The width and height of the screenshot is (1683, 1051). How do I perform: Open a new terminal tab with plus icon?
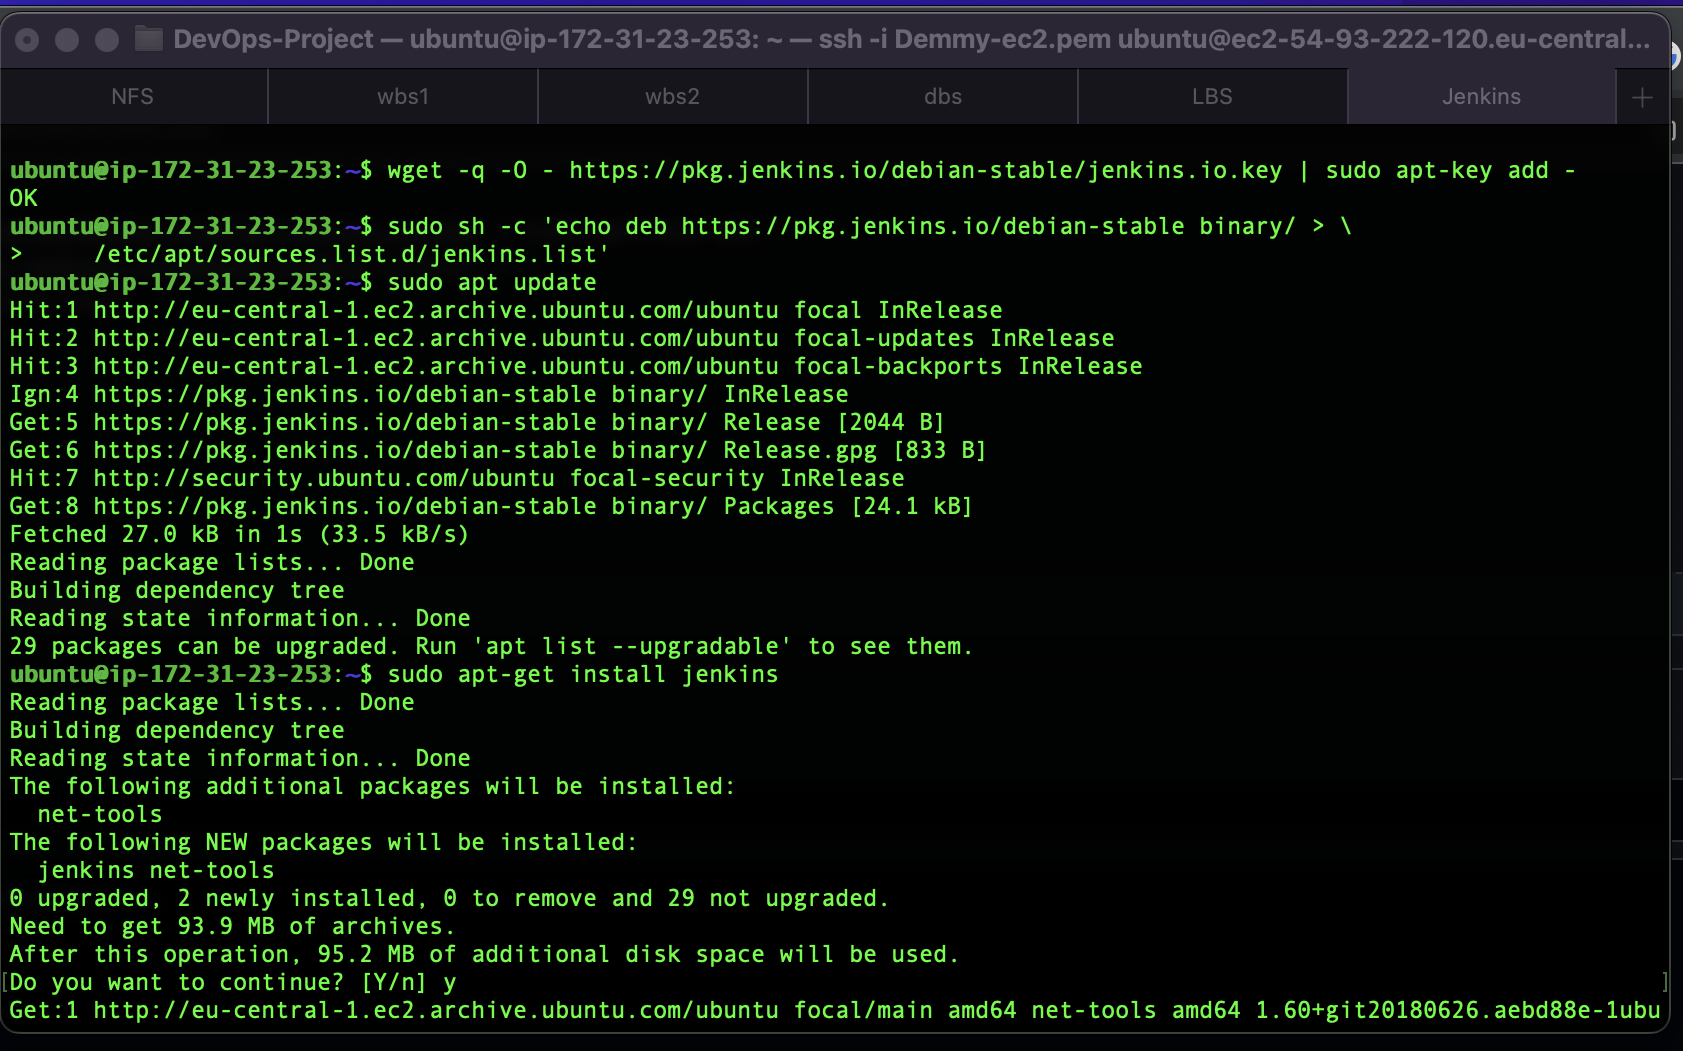tap(1643, 96)
